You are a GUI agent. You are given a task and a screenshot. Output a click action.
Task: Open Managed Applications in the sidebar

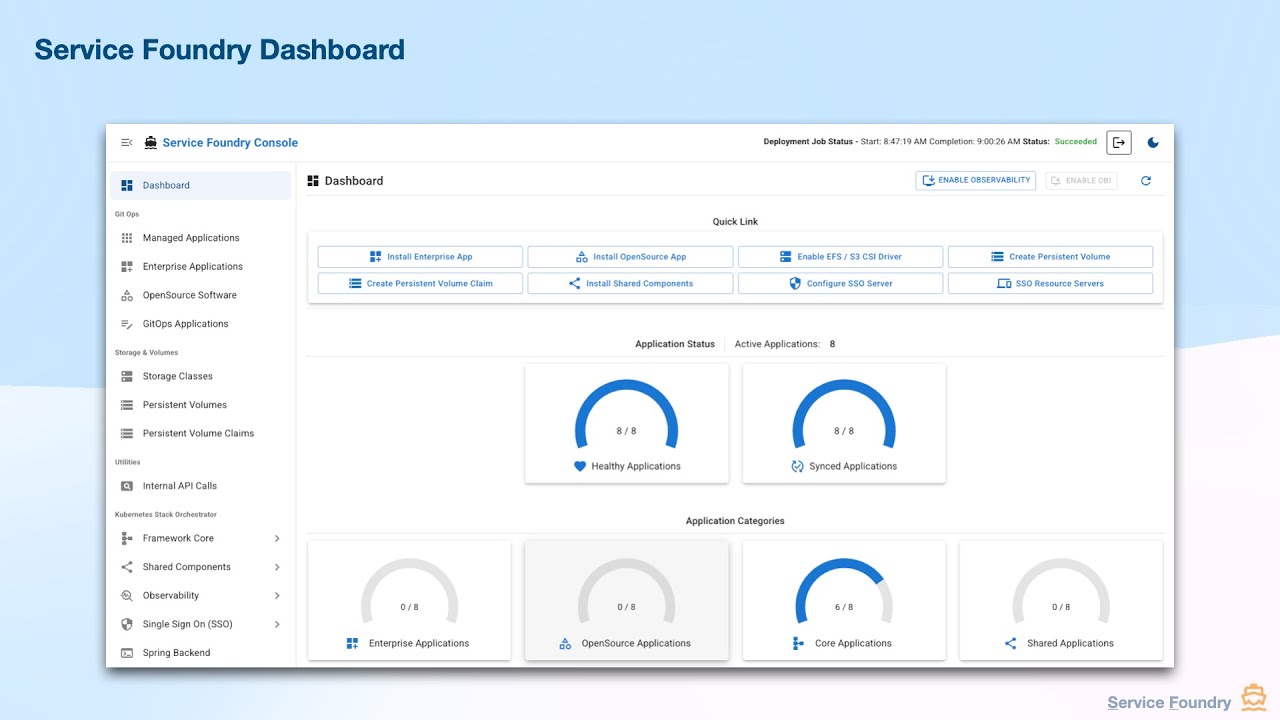(201, 238)
